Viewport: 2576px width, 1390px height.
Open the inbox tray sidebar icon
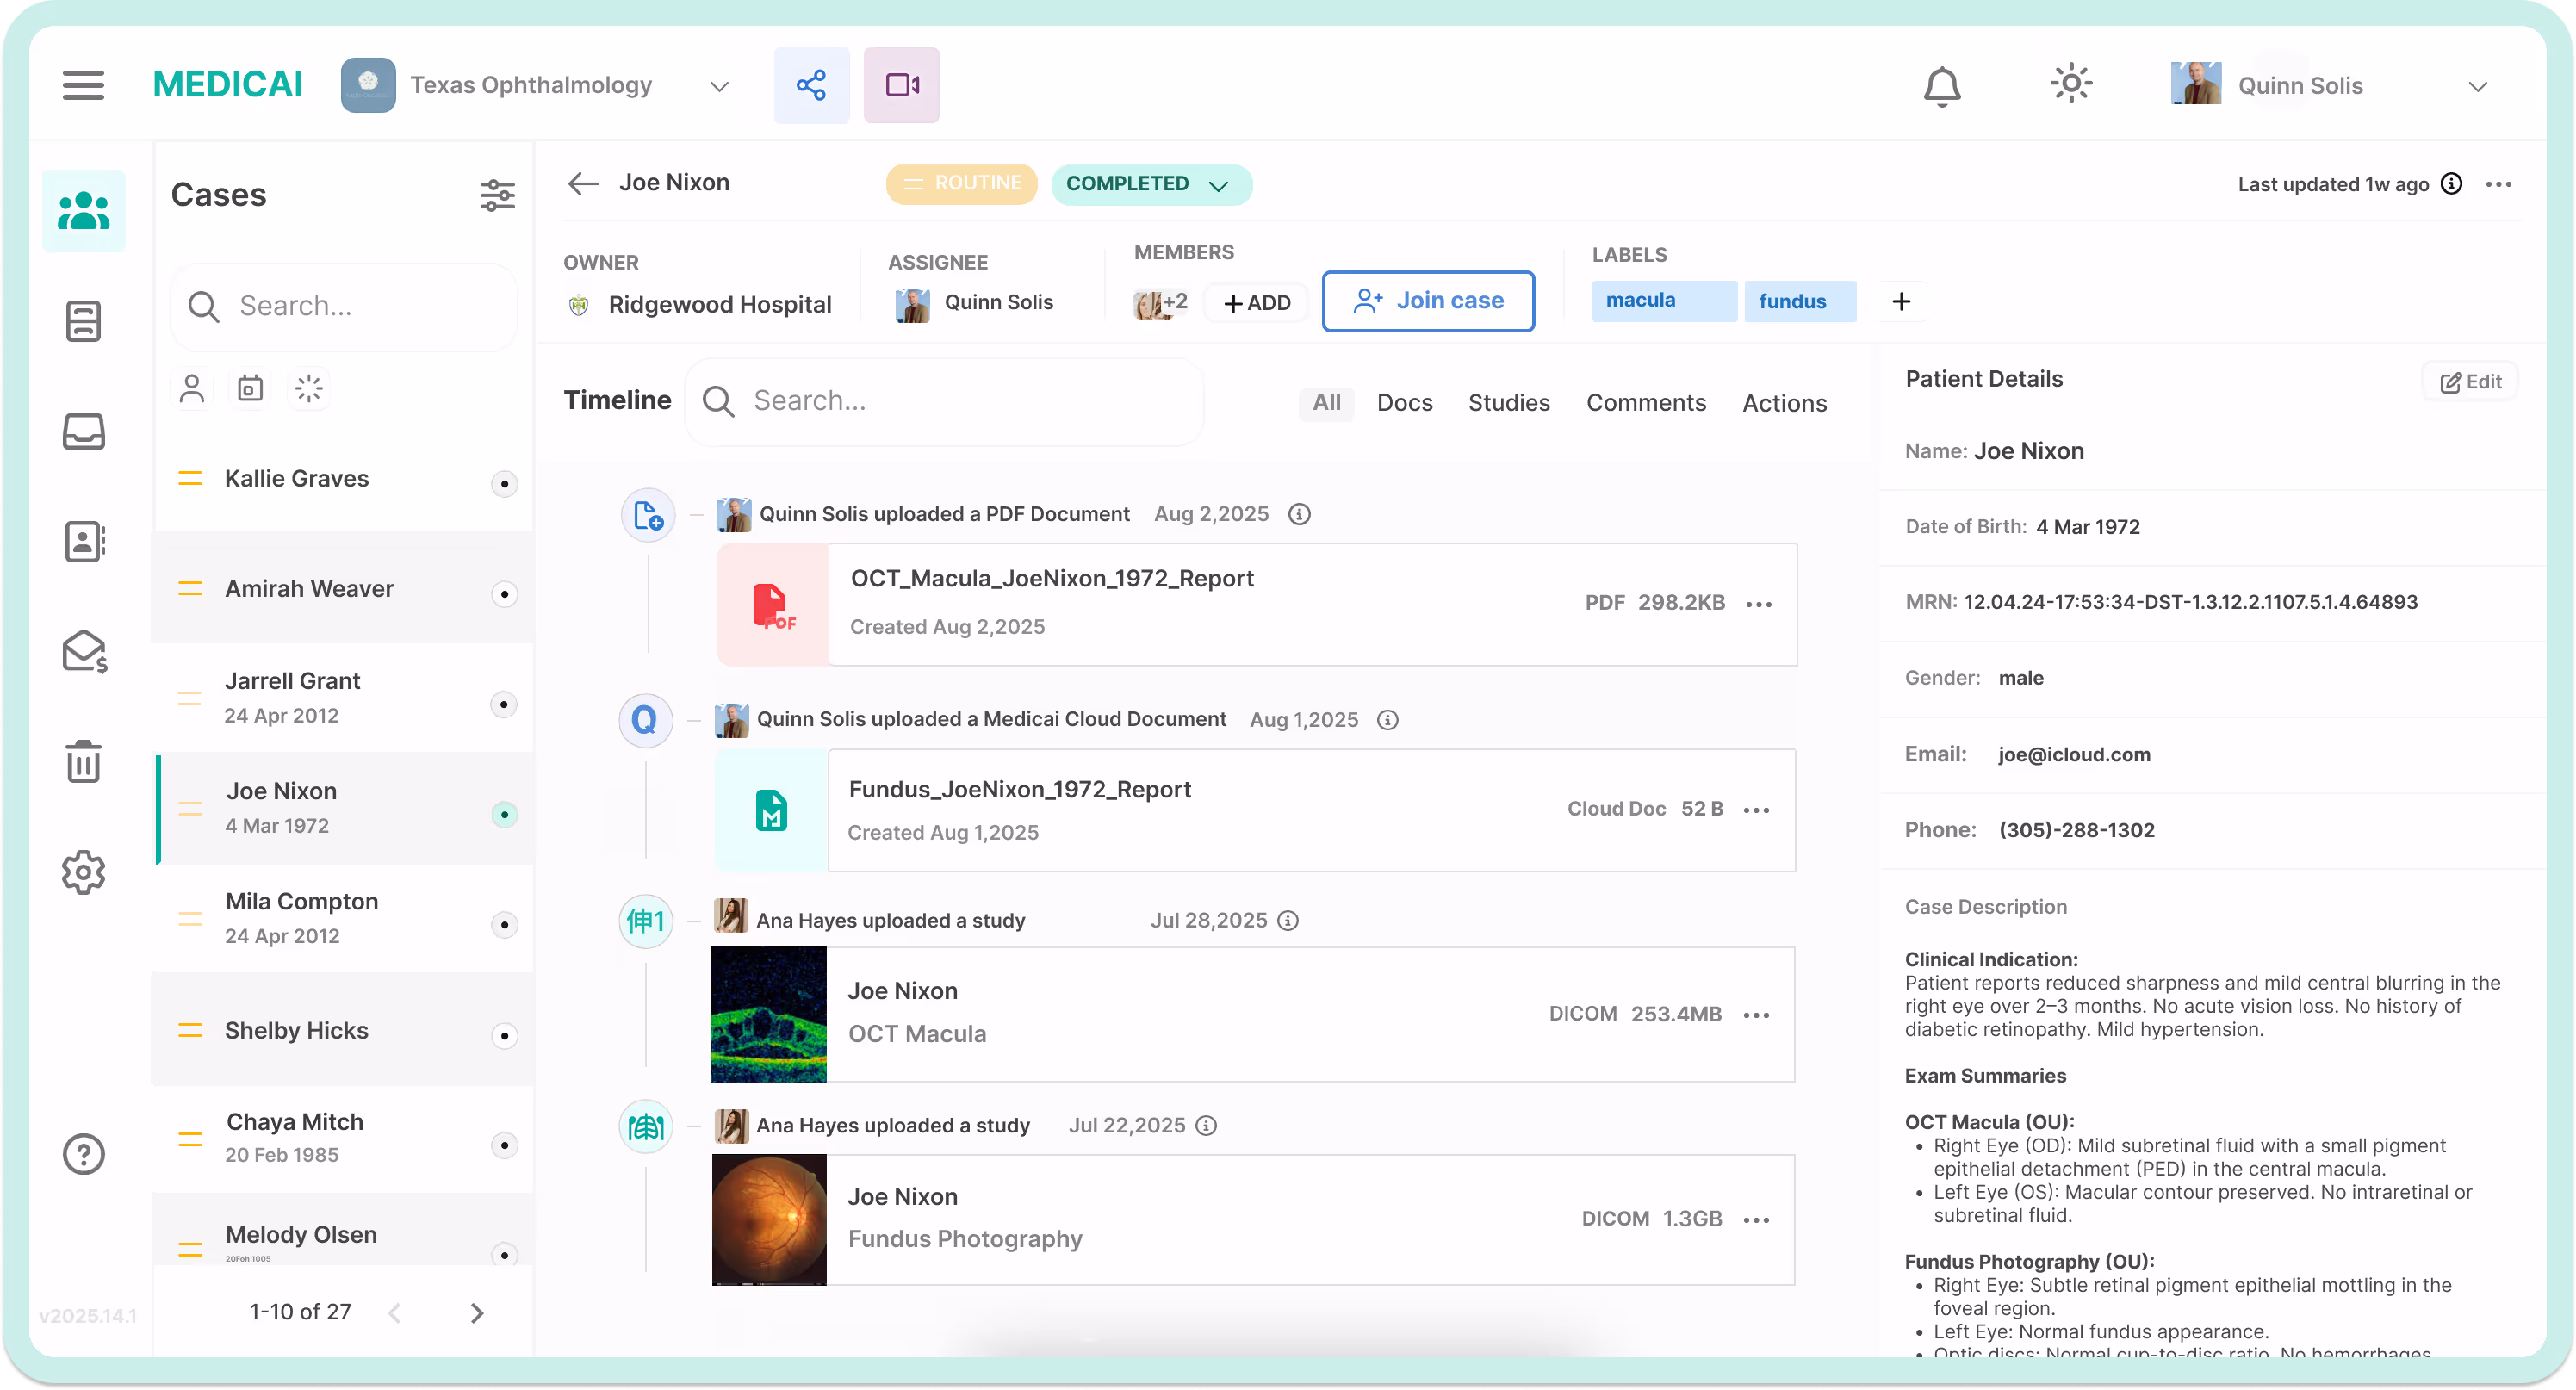[84, 431]
